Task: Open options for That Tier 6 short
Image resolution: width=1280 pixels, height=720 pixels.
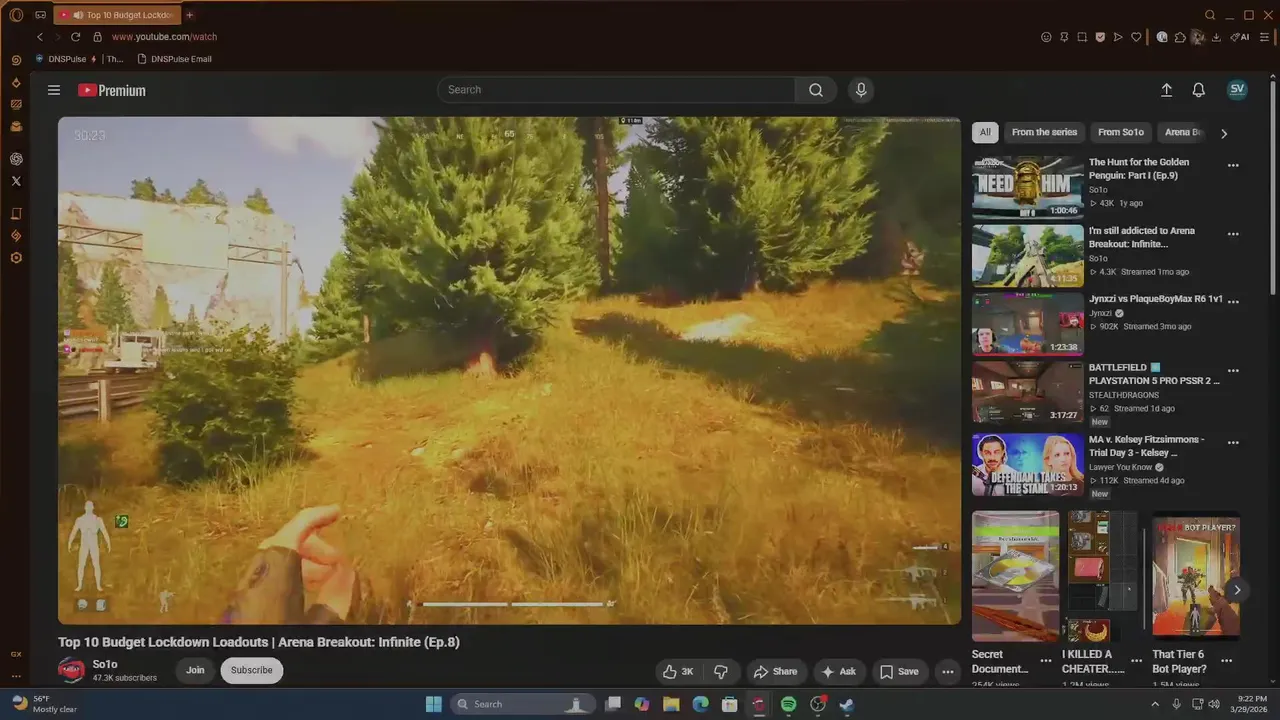Action: (1226, 661)
